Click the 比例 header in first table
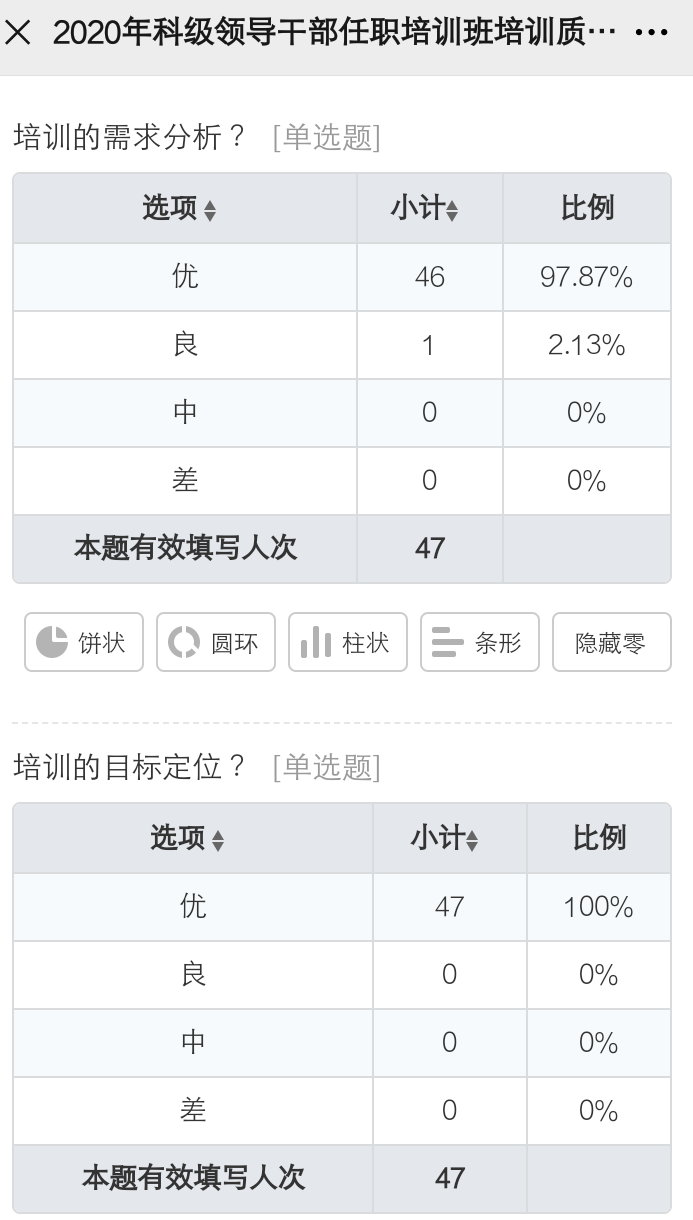Screen dimensions: 693x1220 click(x=587, y=208)
